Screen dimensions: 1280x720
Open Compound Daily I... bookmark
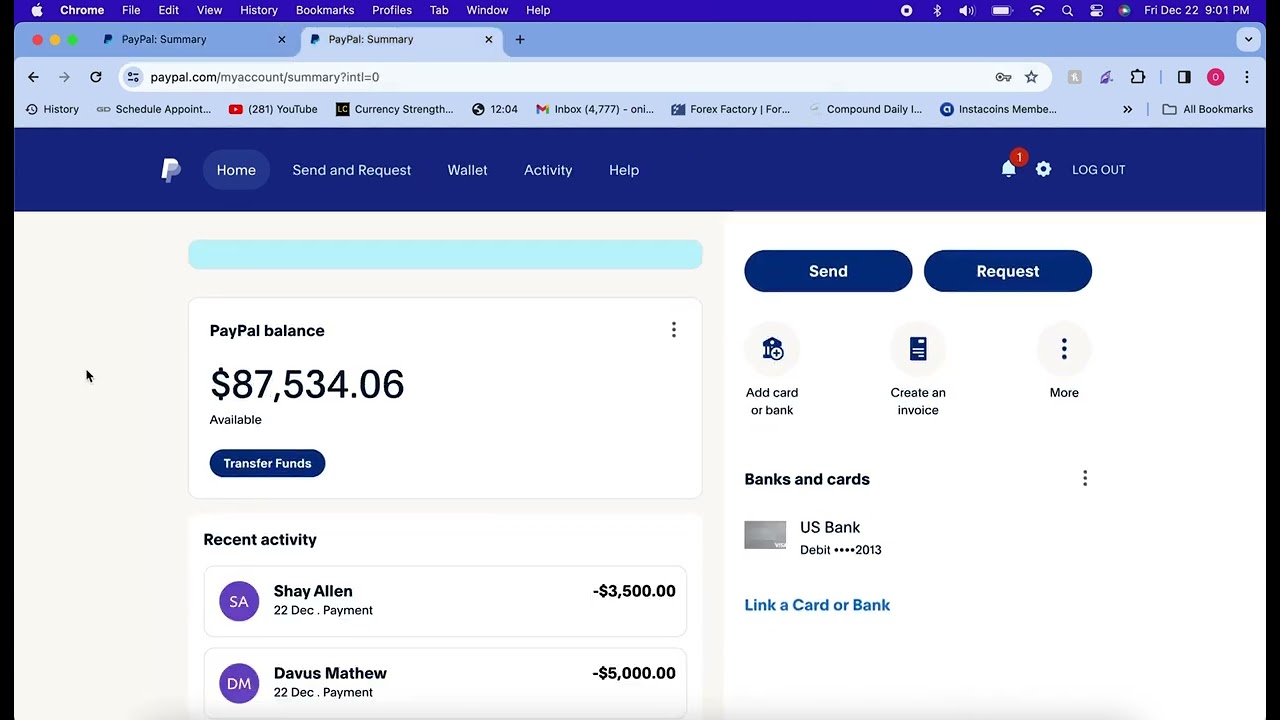point(865,109)
